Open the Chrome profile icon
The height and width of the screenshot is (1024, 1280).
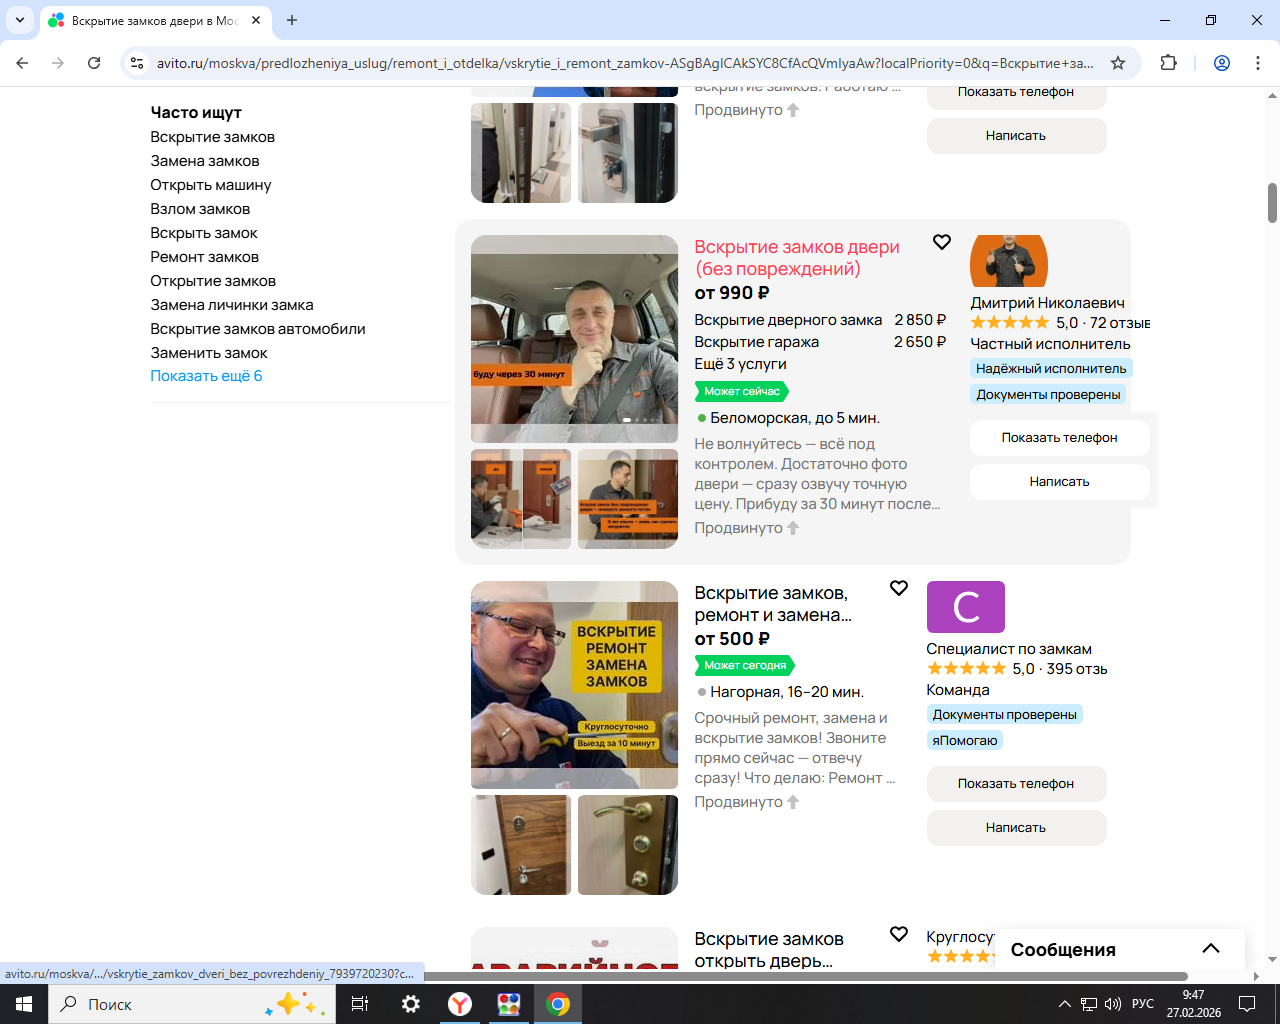[x=1222, y=63]
